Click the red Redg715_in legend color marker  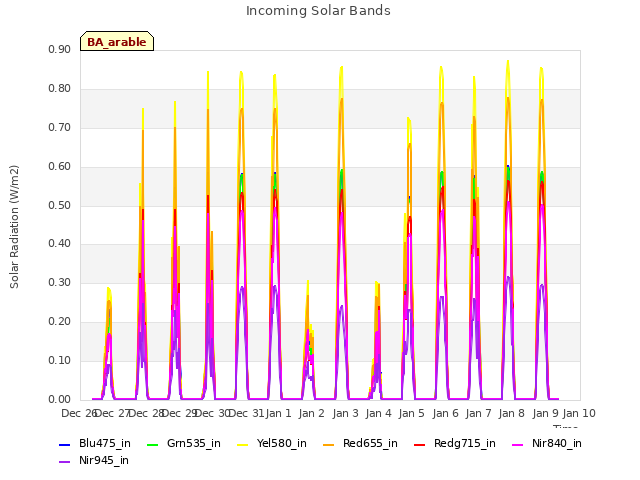(x=420, y=444)
